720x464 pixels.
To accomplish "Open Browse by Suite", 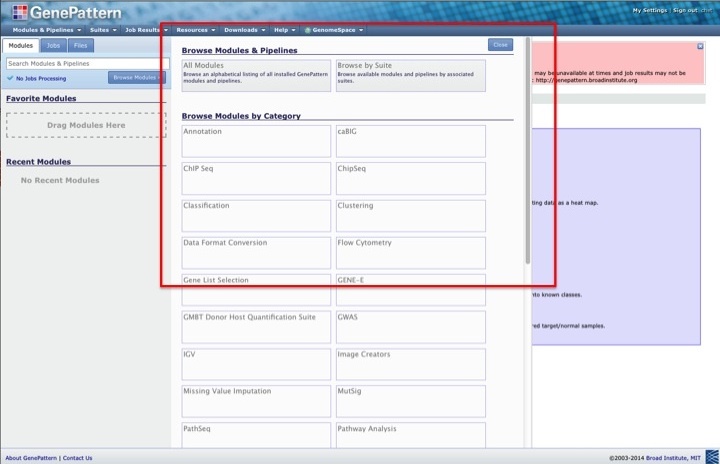I will pos(411,75).
